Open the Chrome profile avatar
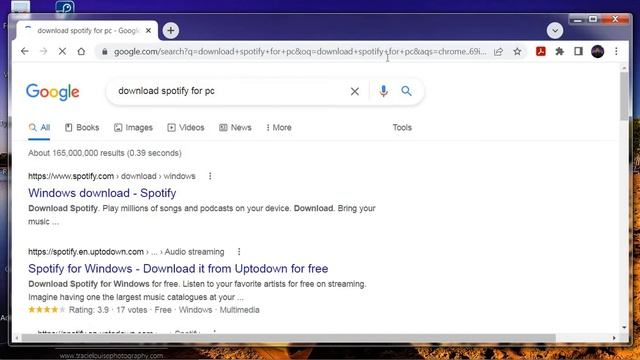 [x=598, y=51]
